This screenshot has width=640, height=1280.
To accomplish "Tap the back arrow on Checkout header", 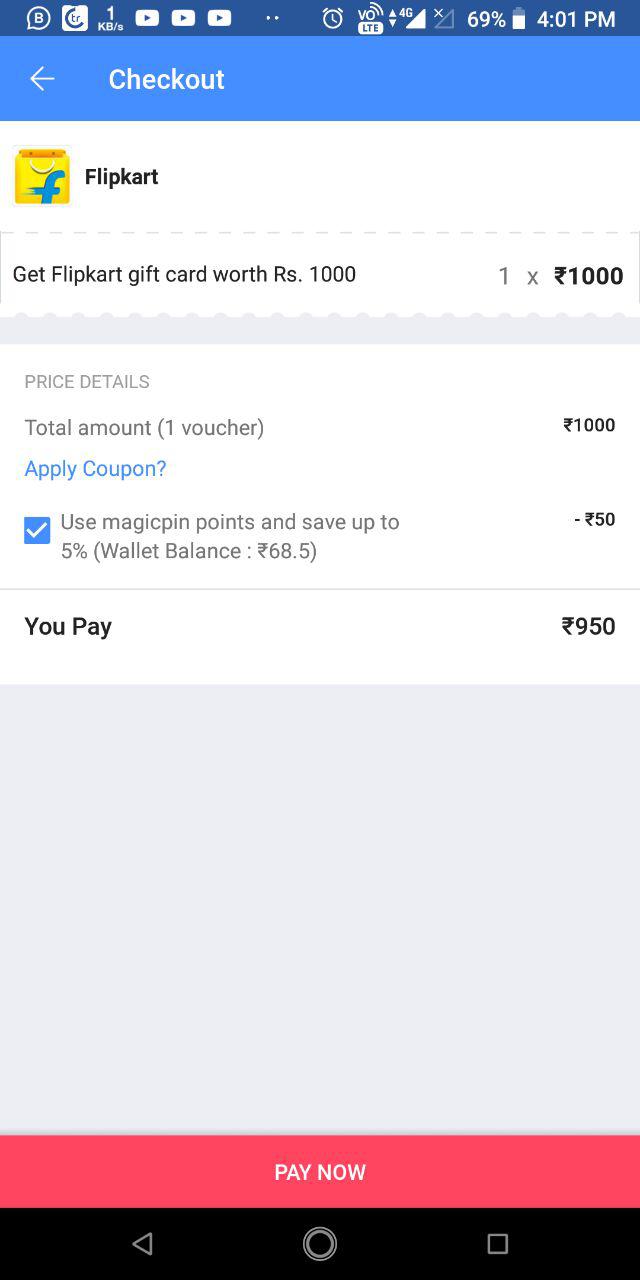I will coord(41,78).
